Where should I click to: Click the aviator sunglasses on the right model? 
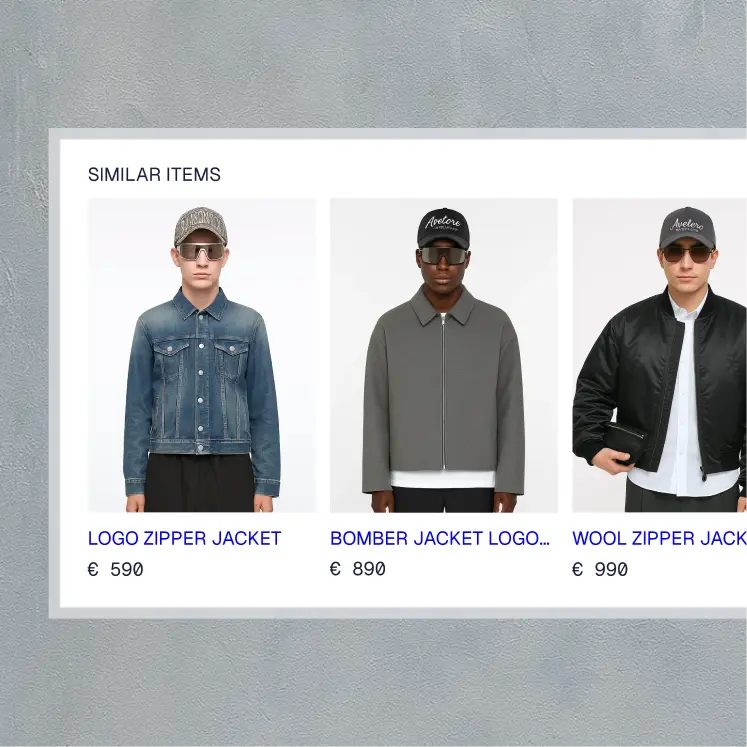(x=687, y=254)
